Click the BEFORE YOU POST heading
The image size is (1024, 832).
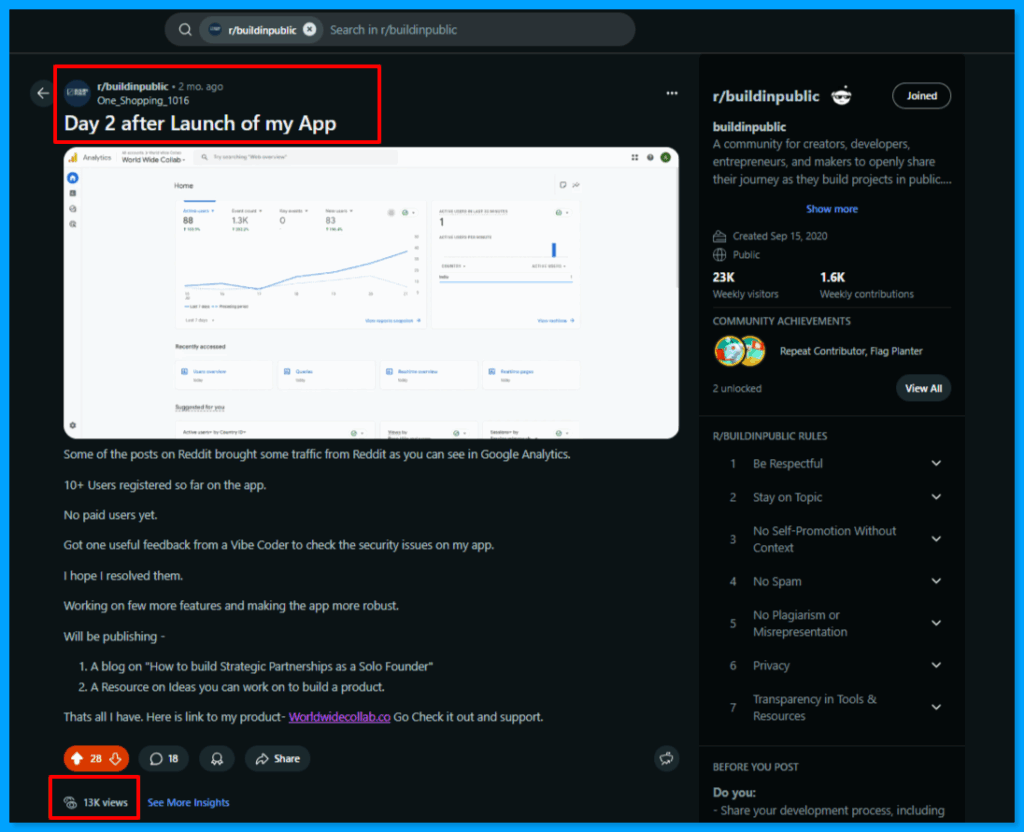pos(755,767)
